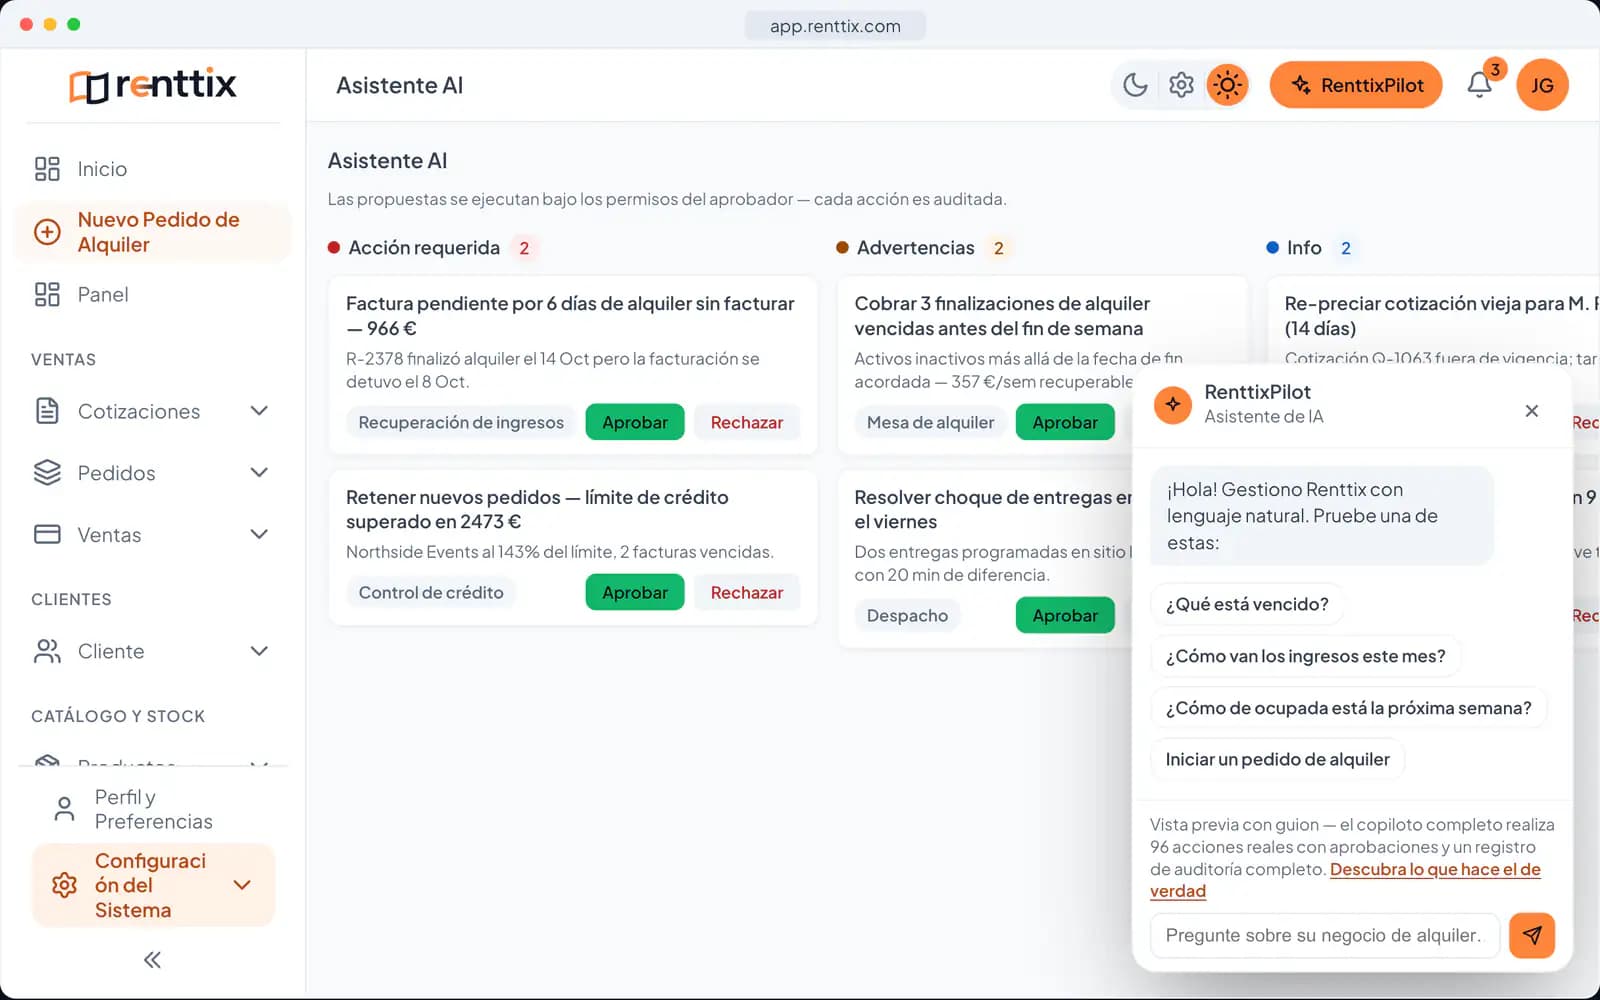Click the Despacho tag
Screen dimensions: 1600x1000
coord(907,616)
